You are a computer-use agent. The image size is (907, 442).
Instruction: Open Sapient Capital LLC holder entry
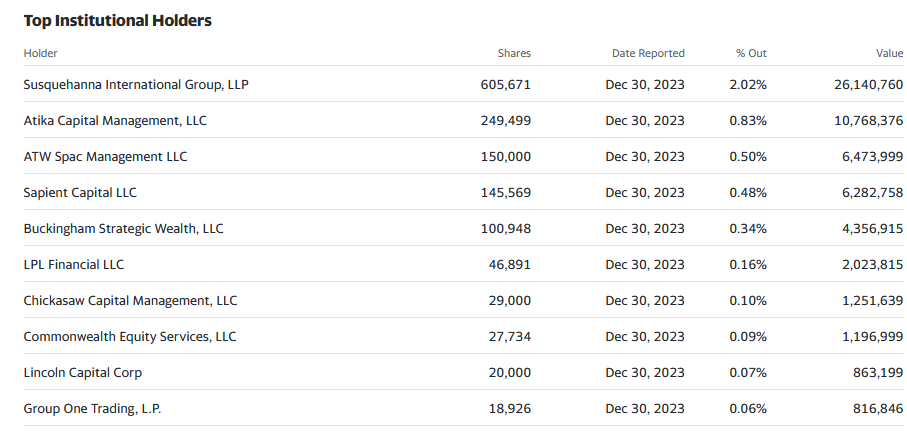tap(83, 193)
